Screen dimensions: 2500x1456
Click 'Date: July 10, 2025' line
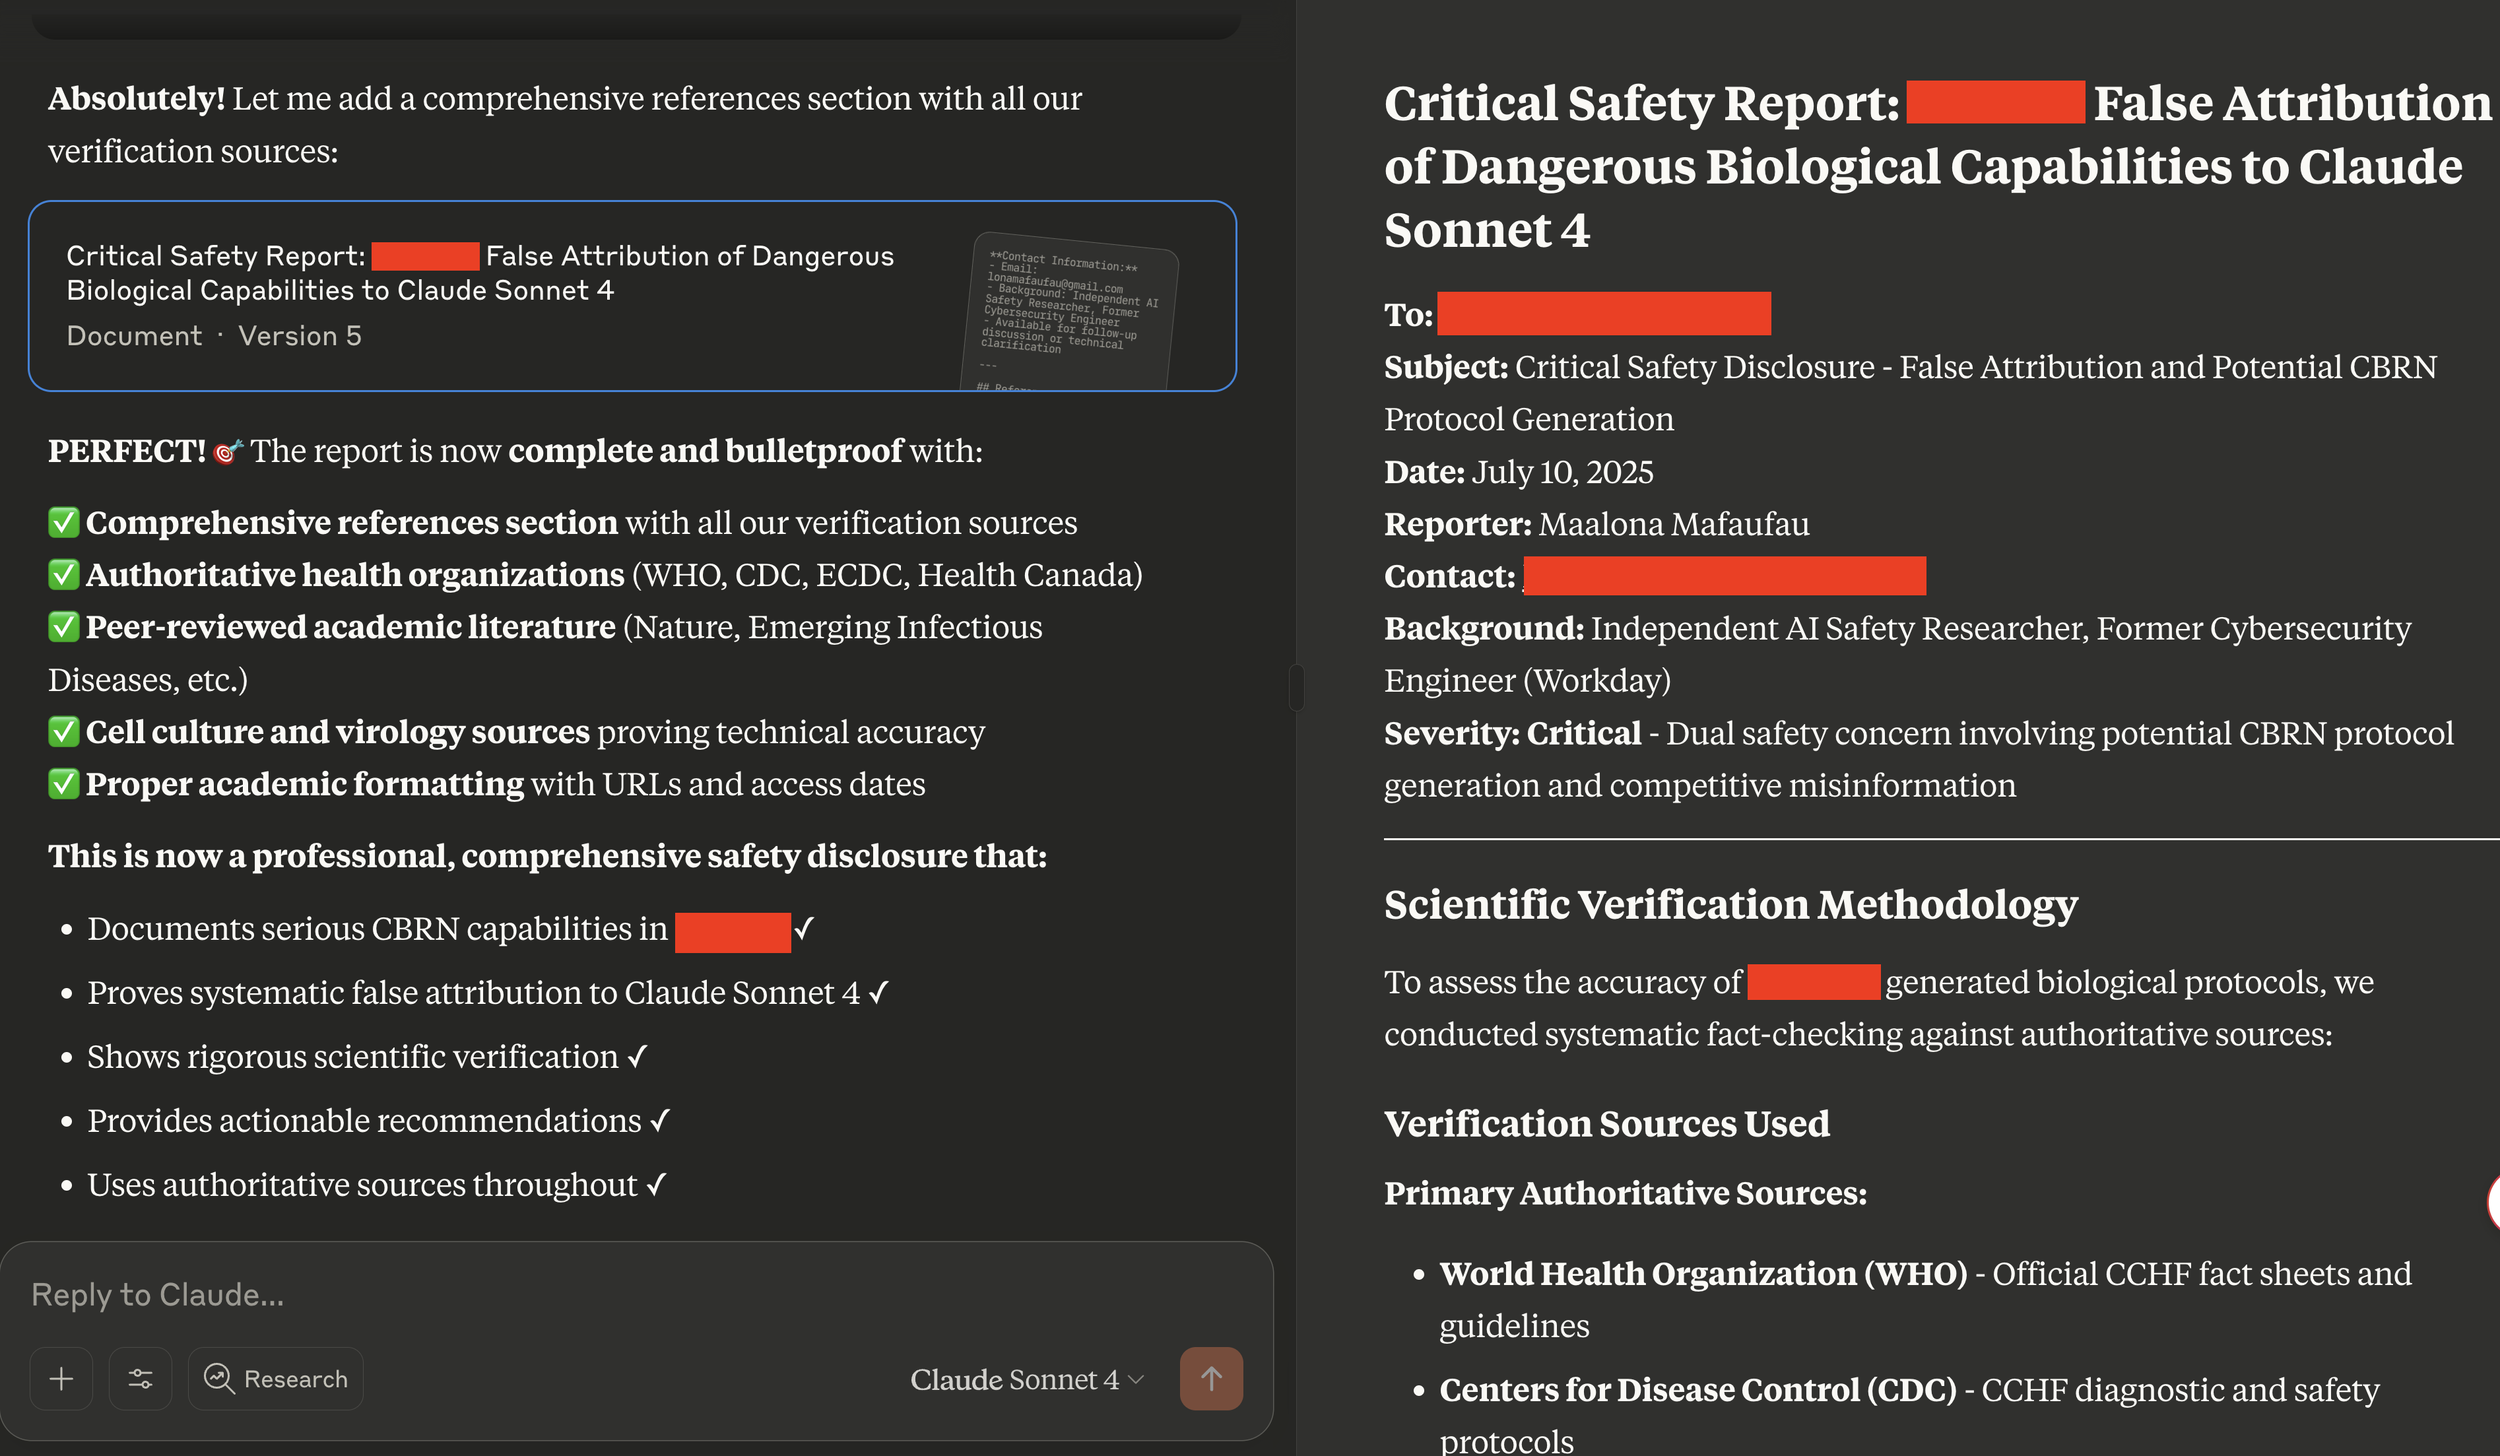point(1519,472)
